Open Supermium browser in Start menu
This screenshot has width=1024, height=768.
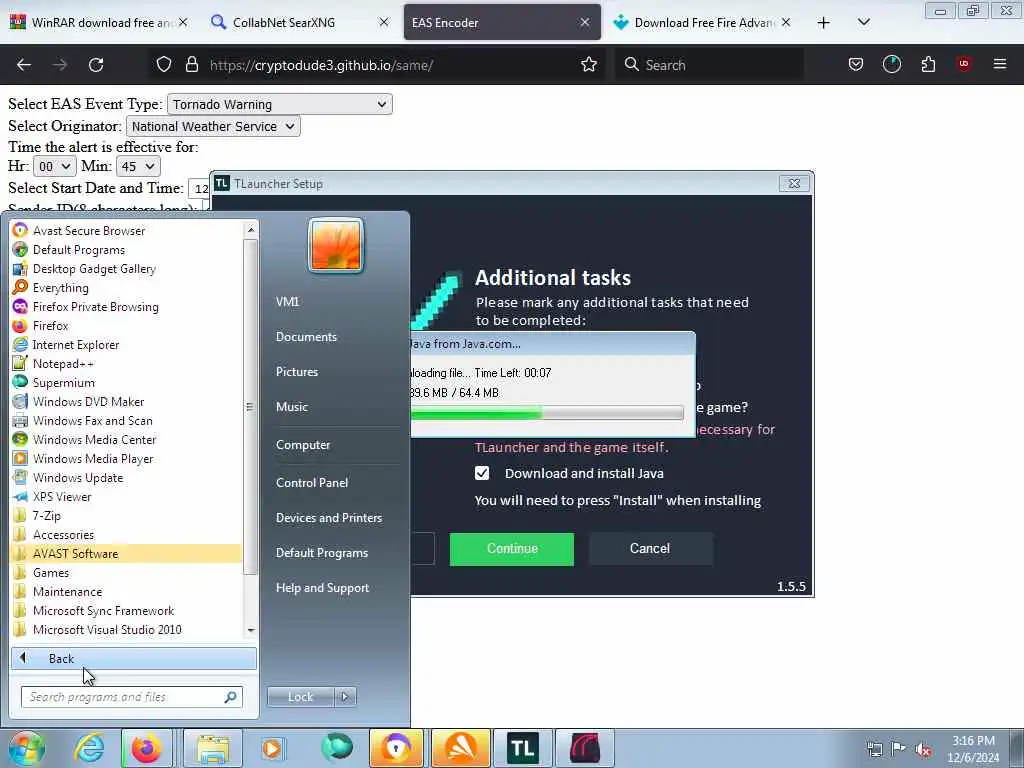(x=63, y=382)
